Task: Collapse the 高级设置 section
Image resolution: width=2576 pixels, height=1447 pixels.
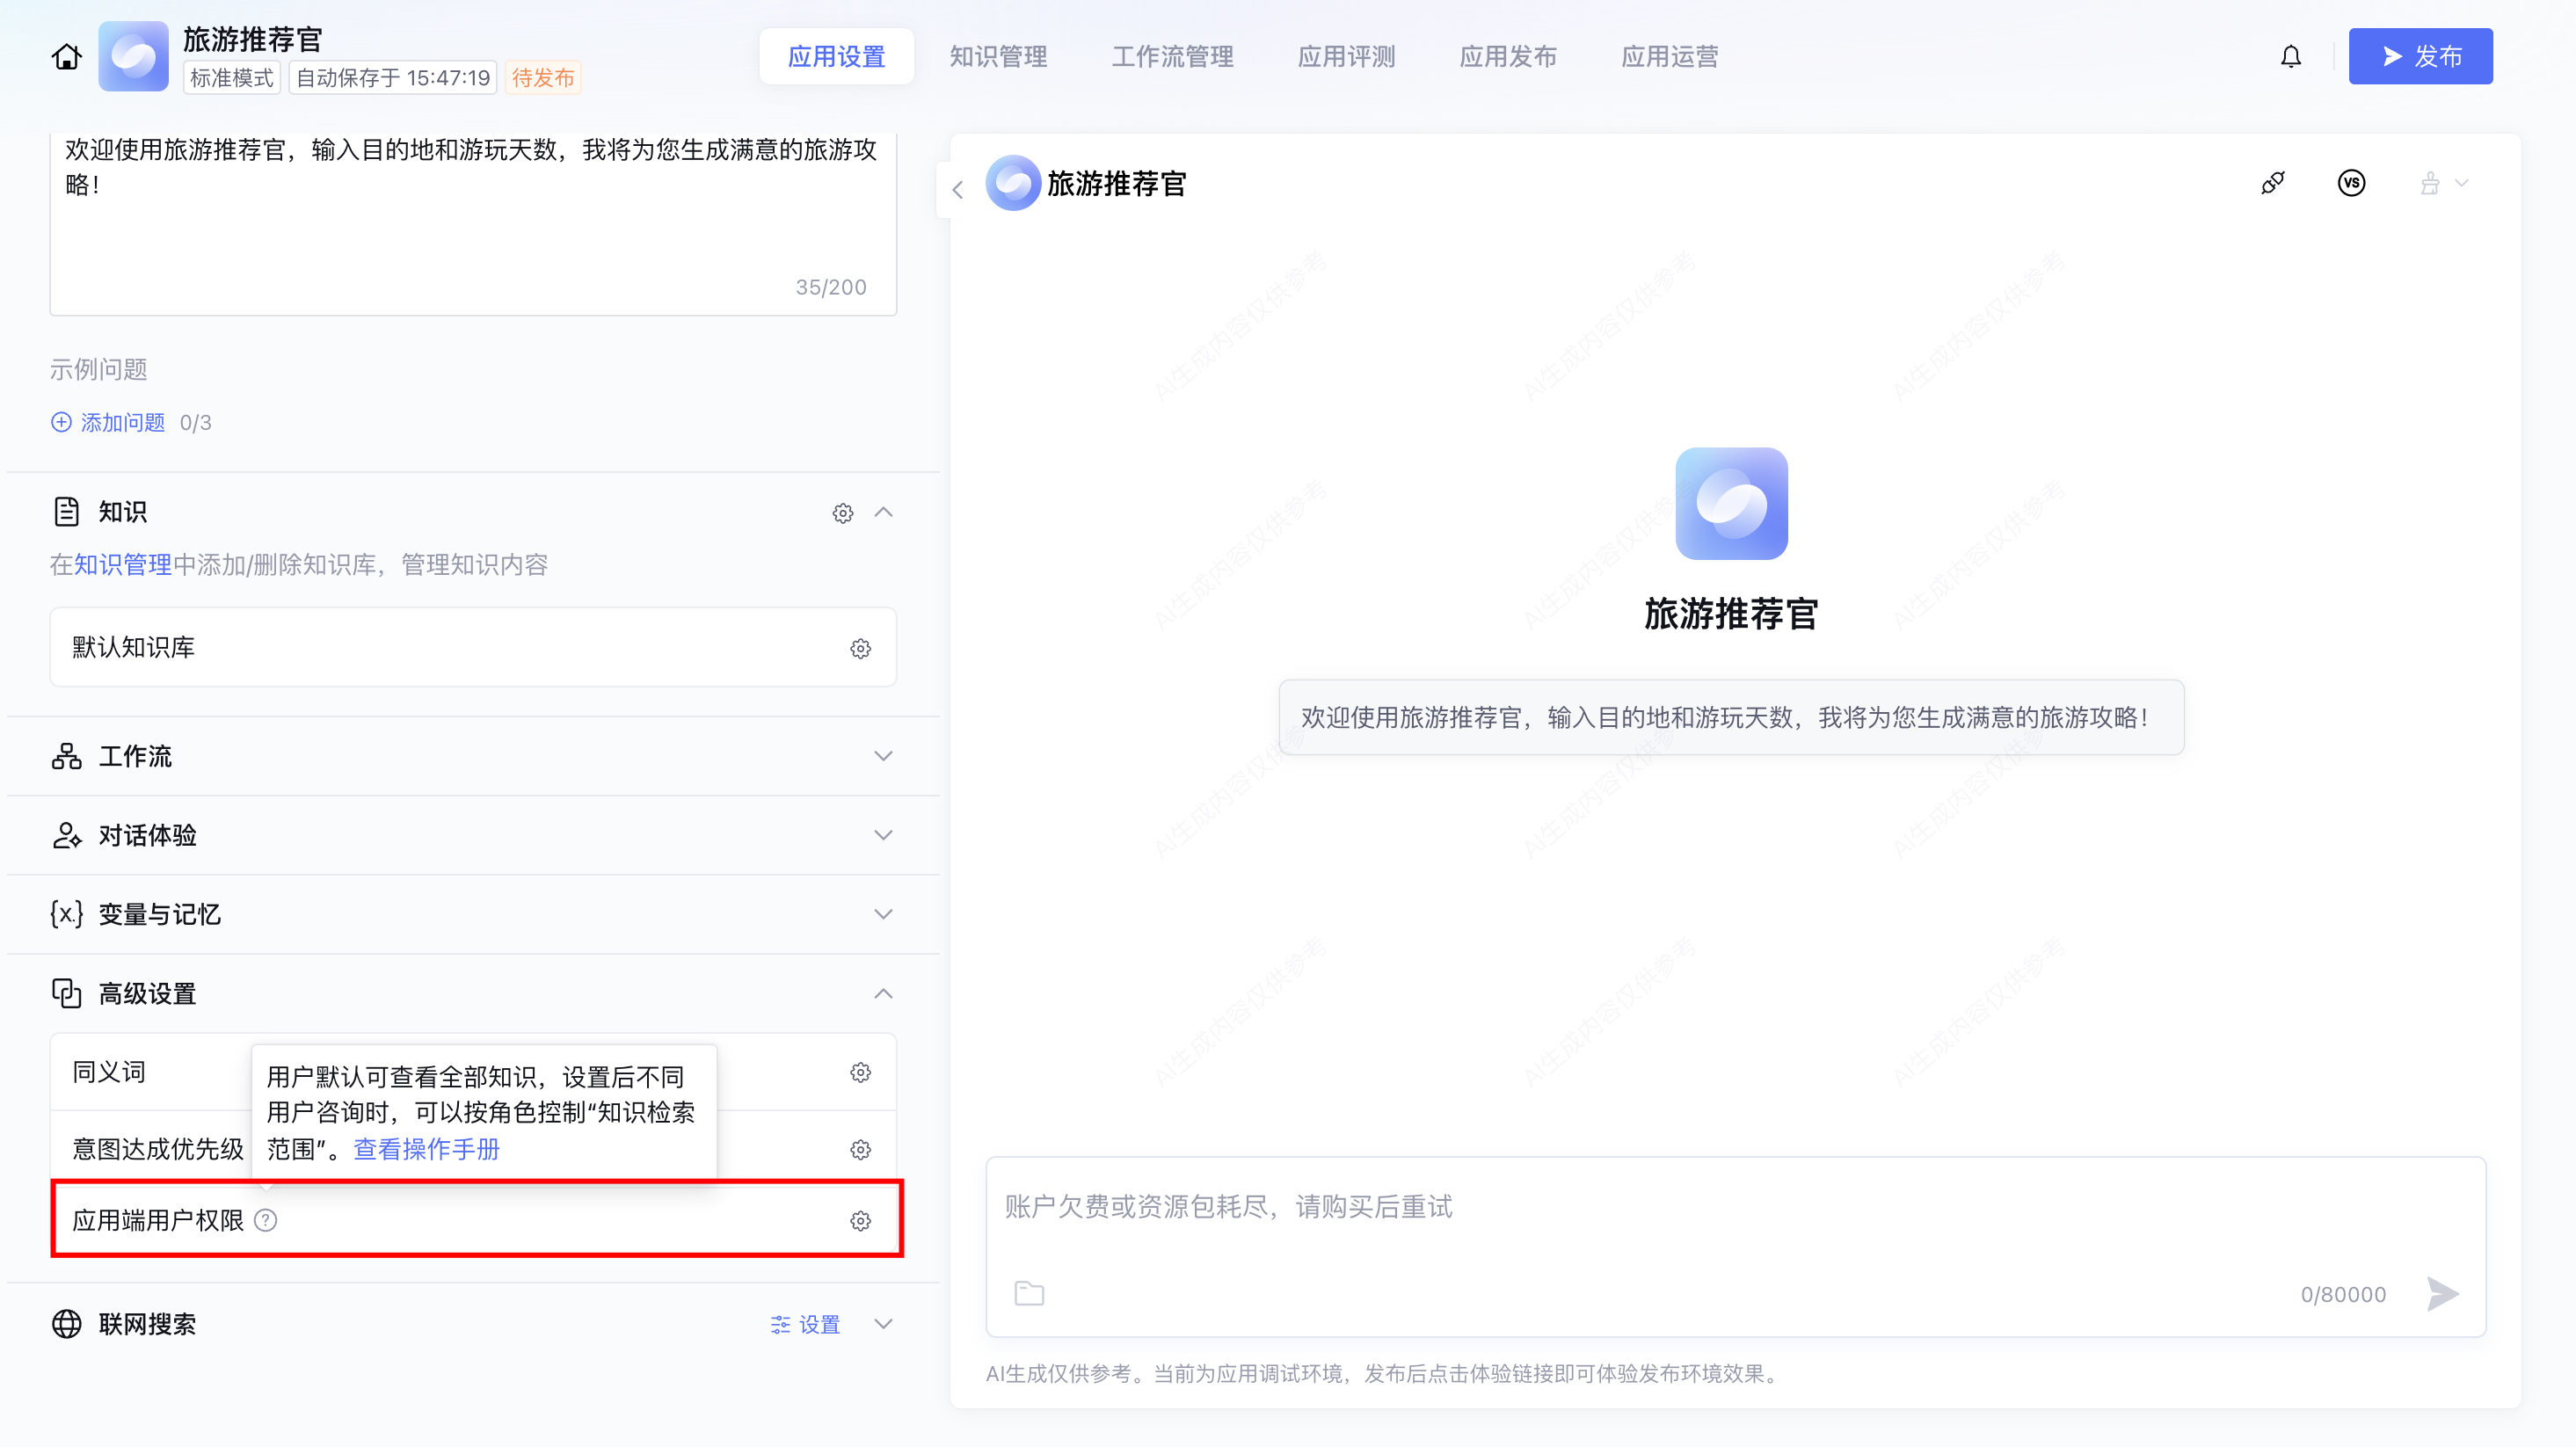Action: tap(882, 994)
